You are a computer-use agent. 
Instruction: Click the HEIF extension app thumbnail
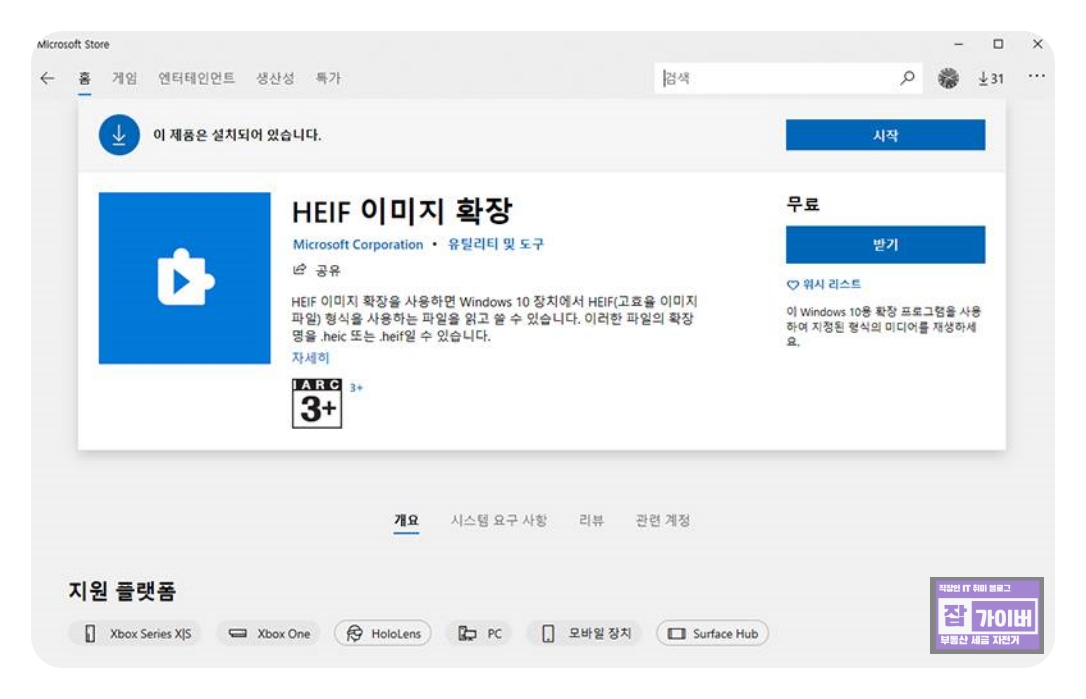click(185, 278)
